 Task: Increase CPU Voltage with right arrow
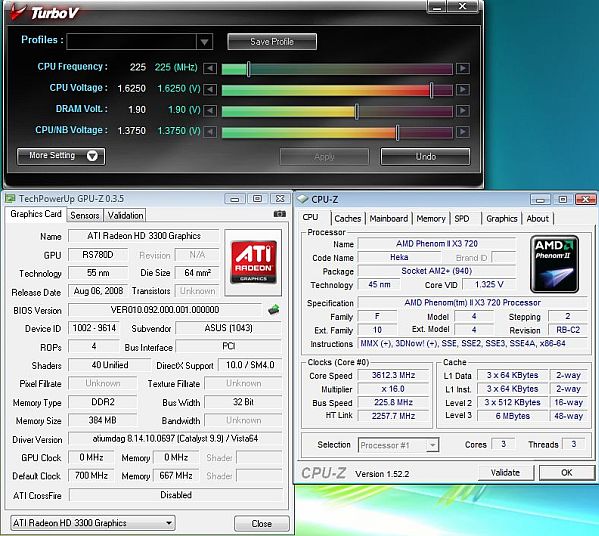point(463,89)
